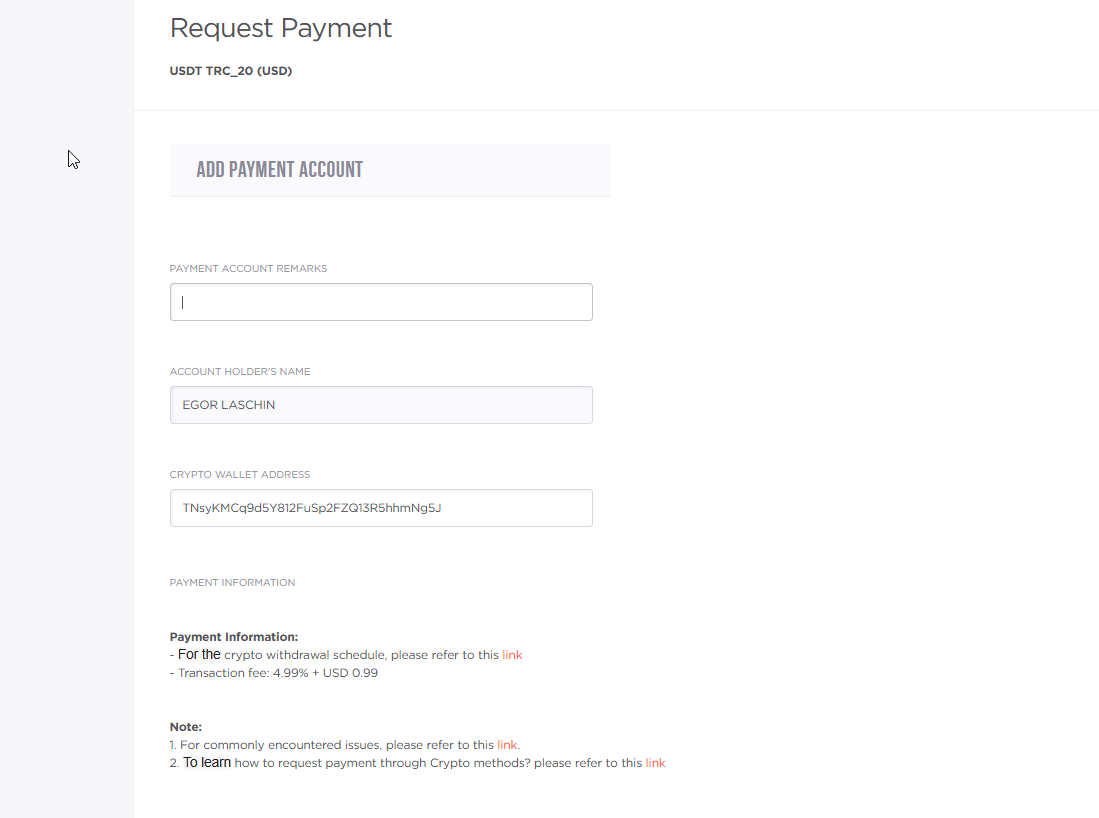Viewport: 1099px width, 818px height.
Task: Click the gray left sidebar panel
Action: [x=66, y=450]
